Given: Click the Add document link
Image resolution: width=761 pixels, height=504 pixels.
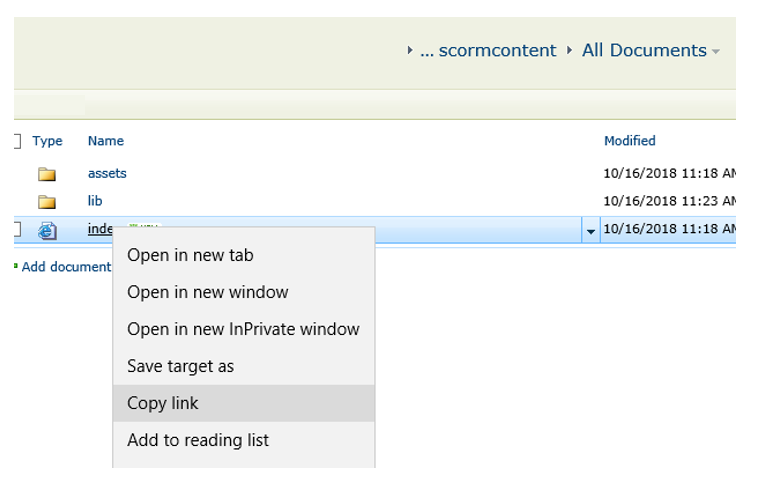Looking at the screenshot, I should 66,267.
